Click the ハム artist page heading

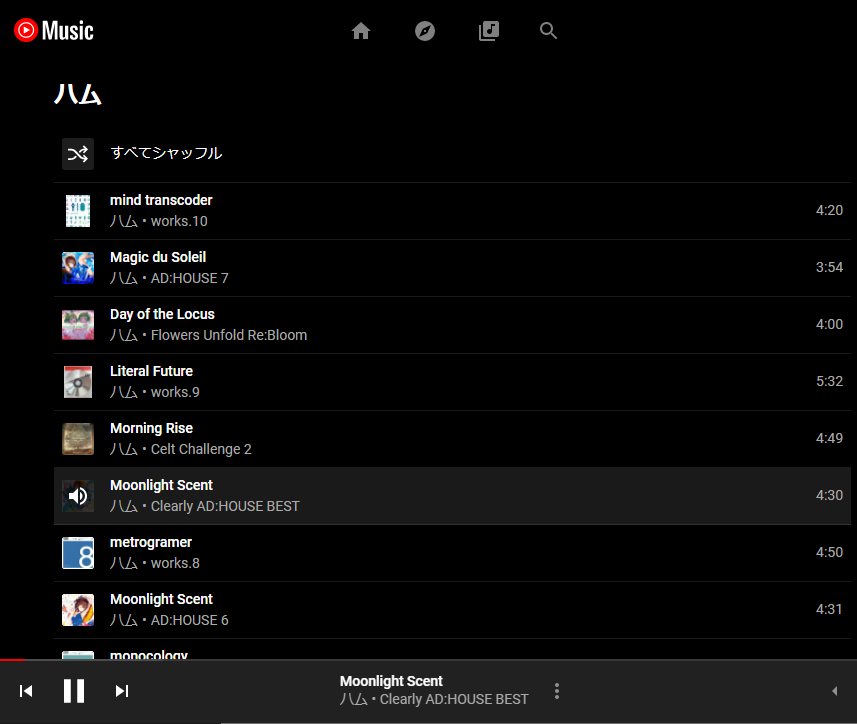78,94
